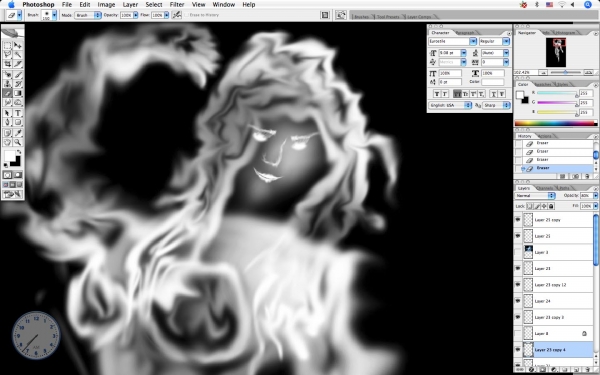Select the Brush tool in toolbox

[x=18, y=75]
